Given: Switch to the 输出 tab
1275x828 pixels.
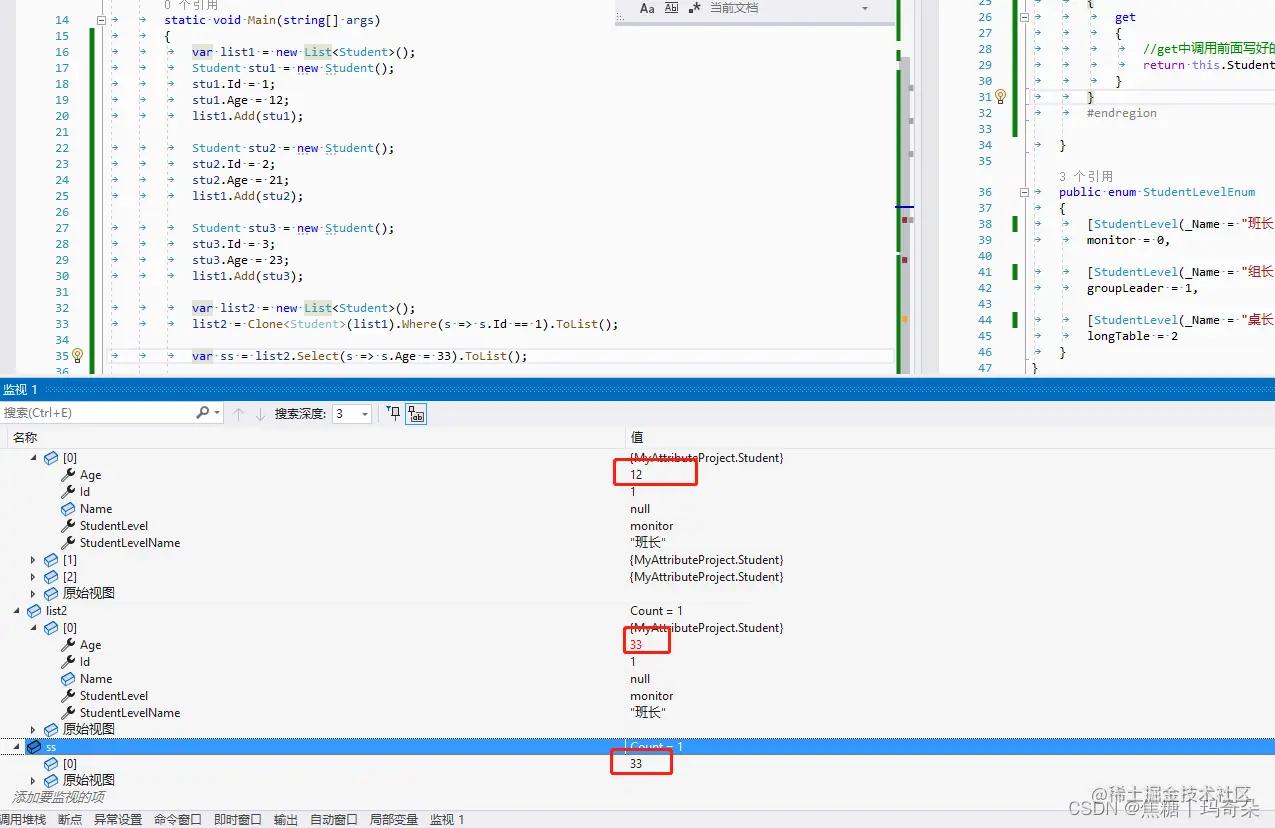Looking at the screenshot, I should click(x=286, y=819).
